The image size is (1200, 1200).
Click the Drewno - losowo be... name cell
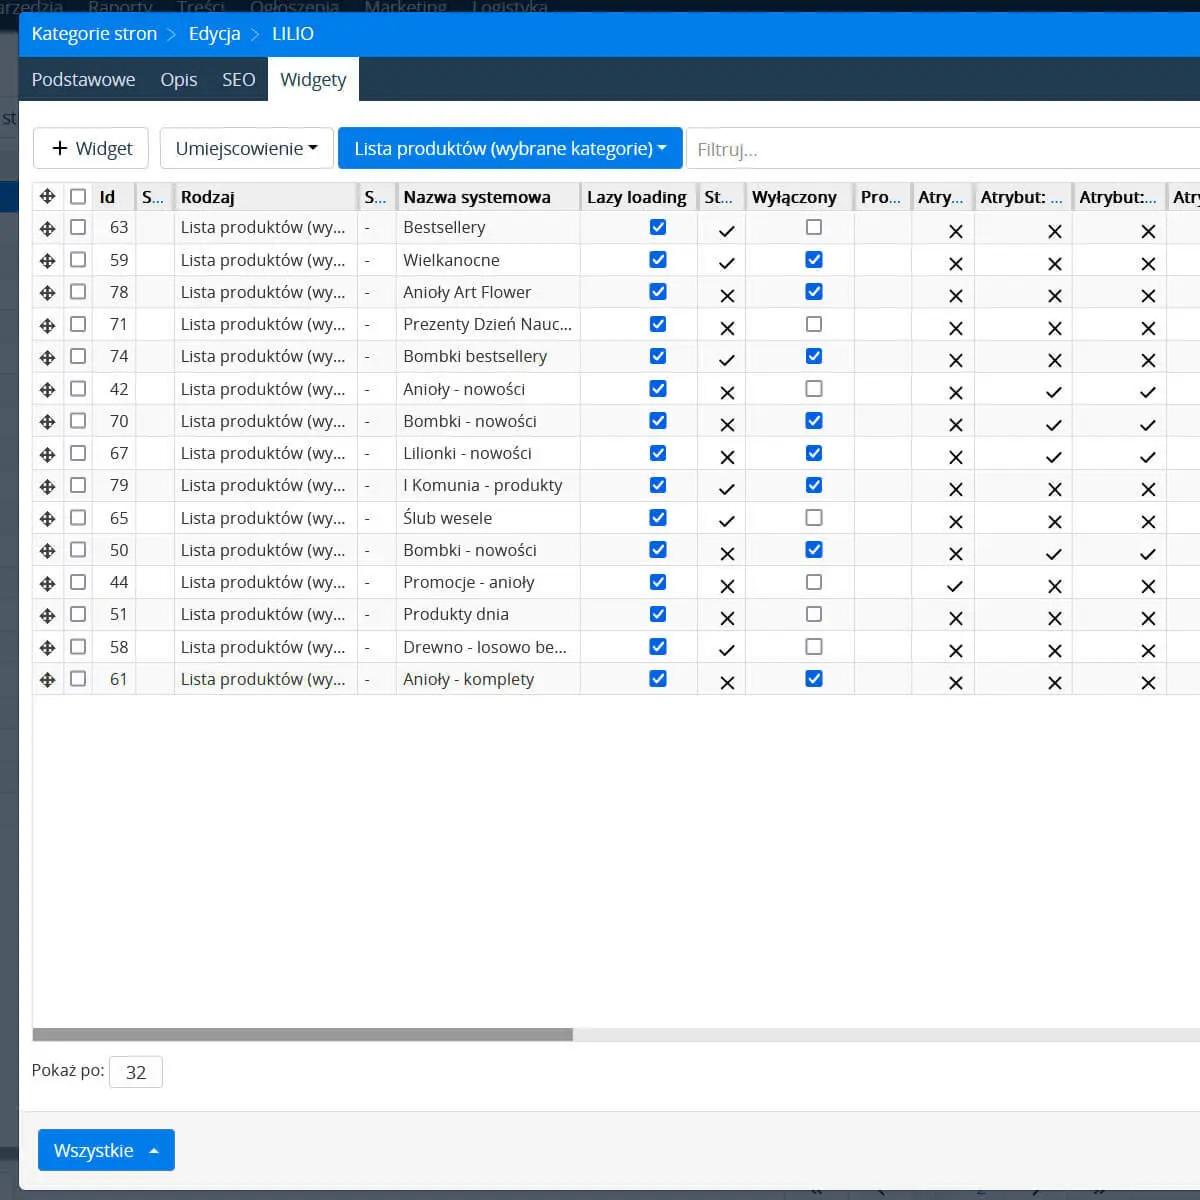click(x=487, y=647)
